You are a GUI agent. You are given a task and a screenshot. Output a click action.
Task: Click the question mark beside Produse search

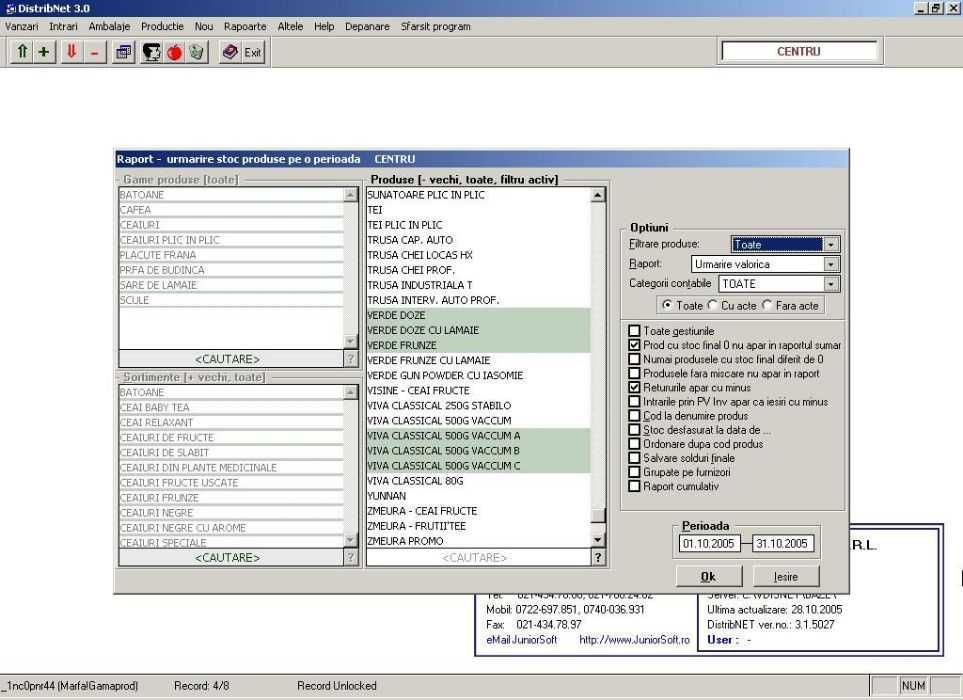pyautogui.click(x=598, y=557)
